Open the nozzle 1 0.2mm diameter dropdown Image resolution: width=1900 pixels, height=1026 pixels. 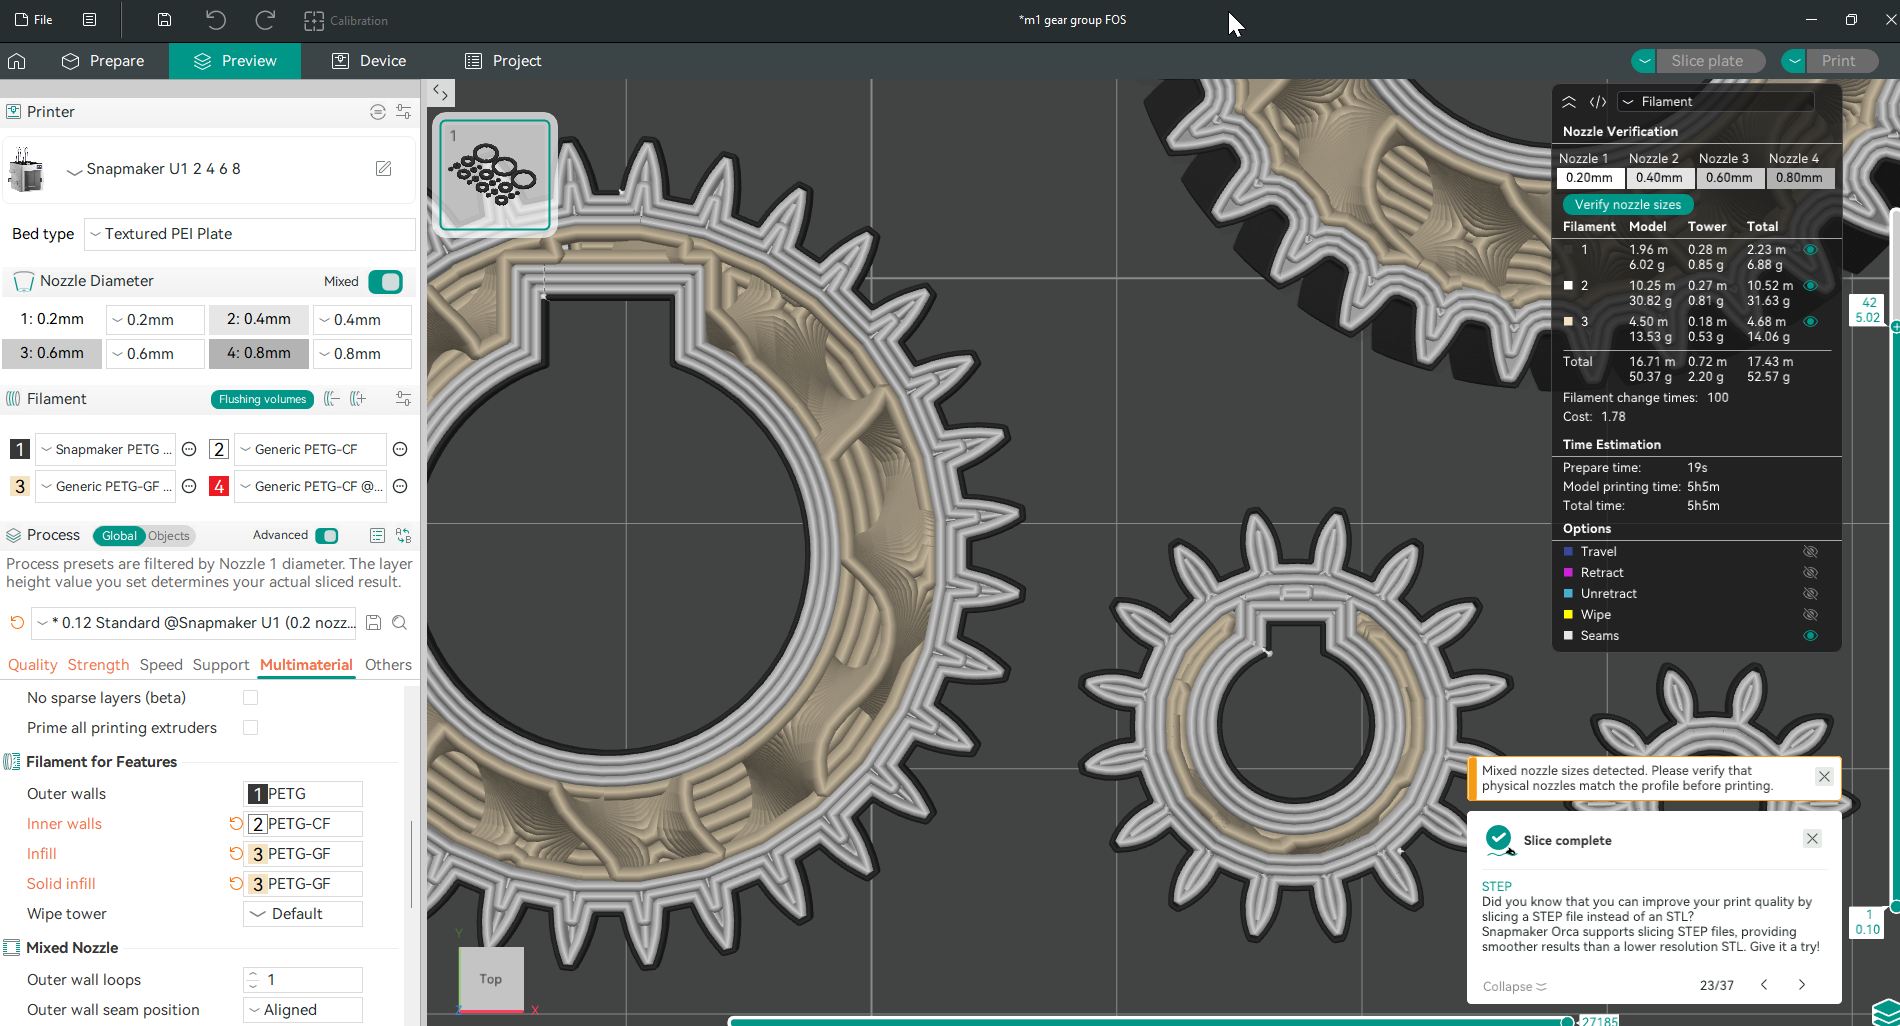[x=155, y=320]
